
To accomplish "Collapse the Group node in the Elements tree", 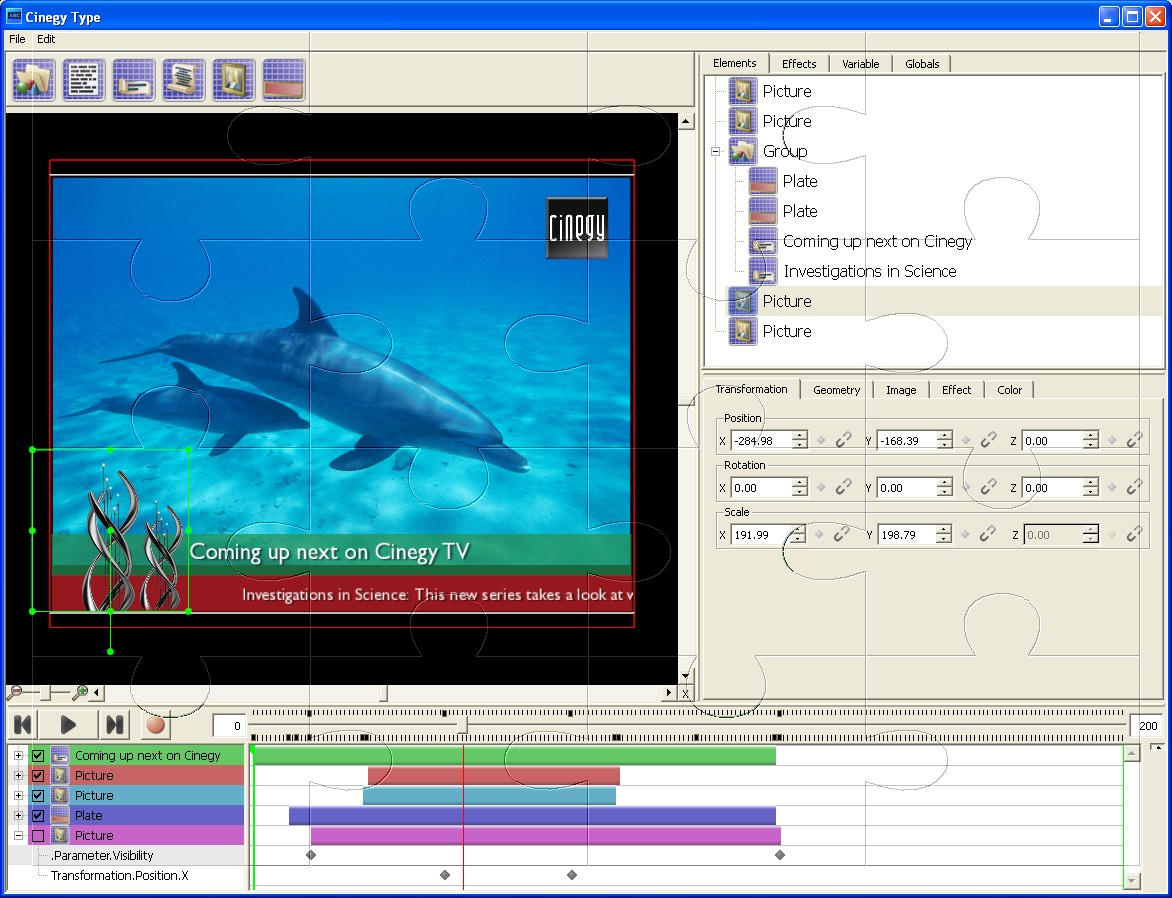I will point(715,151).
